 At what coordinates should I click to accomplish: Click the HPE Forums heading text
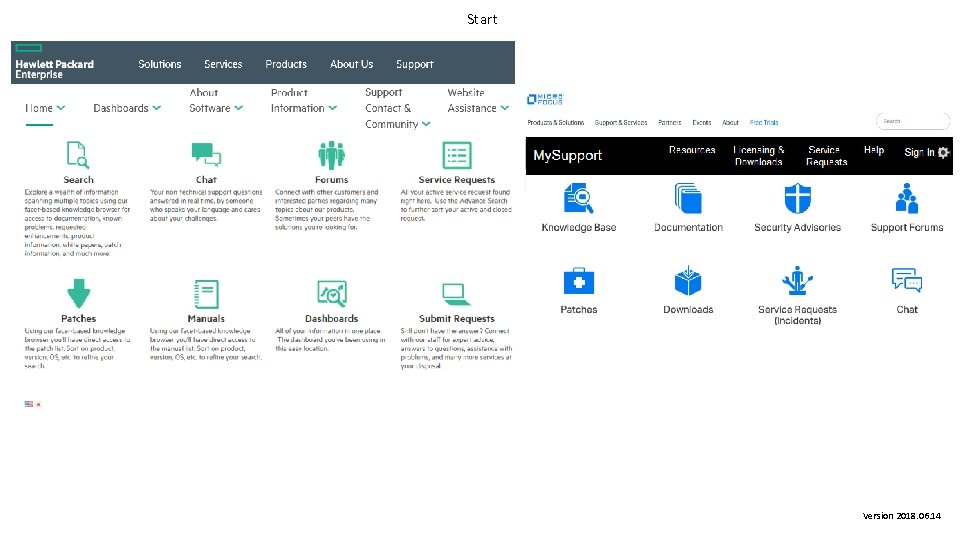pyautogui.click(x=331, y=179)
